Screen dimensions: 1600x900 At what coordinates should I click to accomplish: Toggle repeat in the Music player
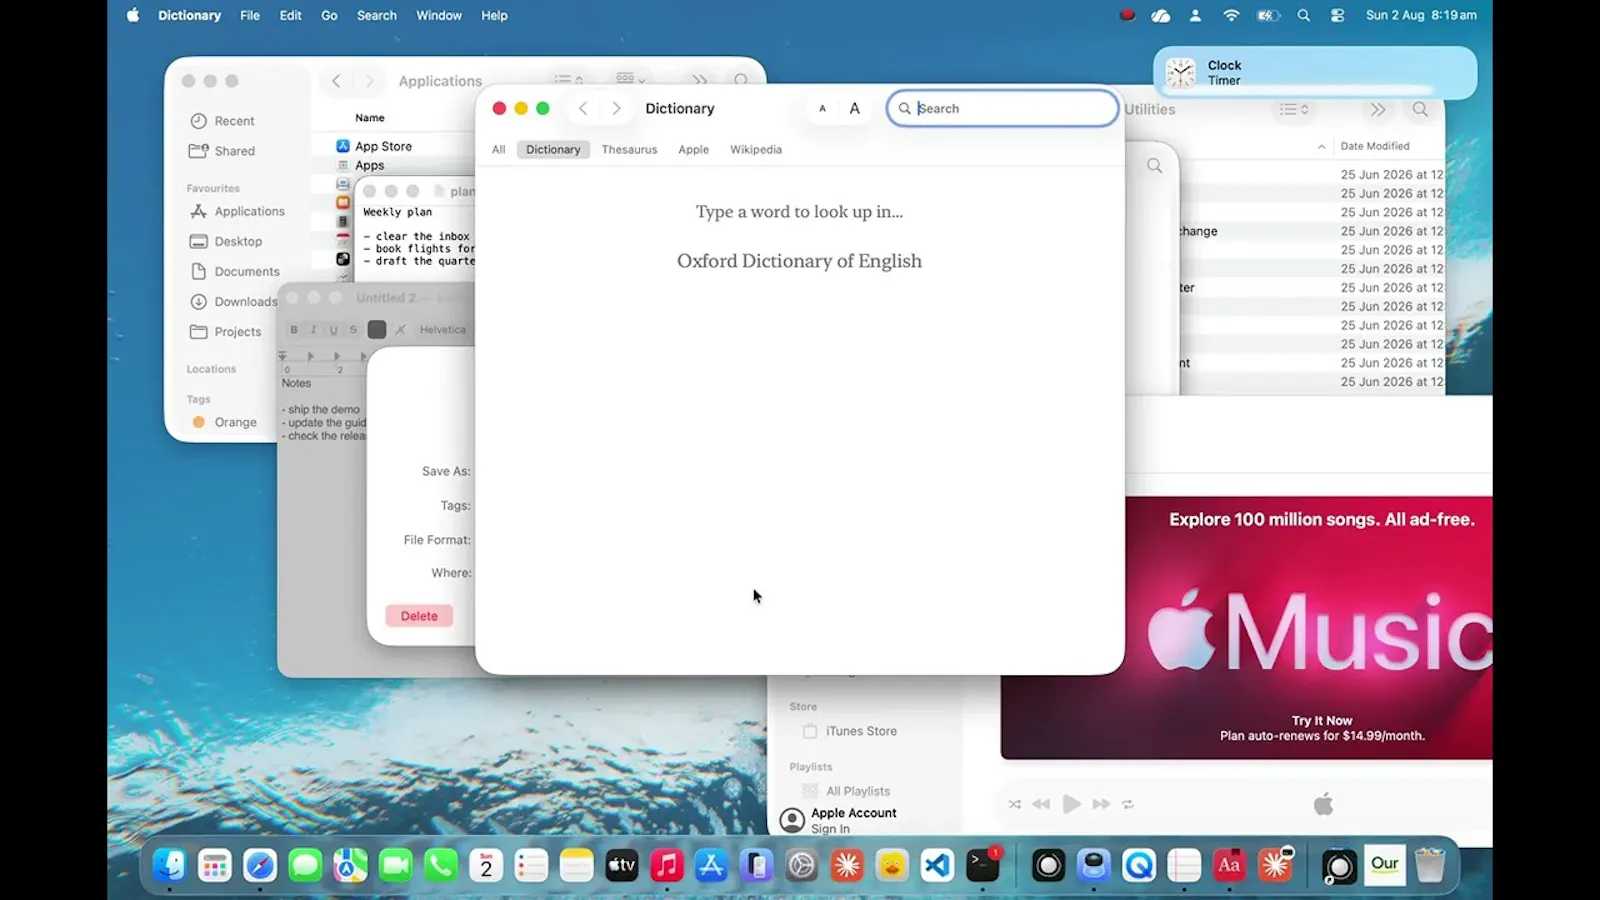click(x=1128, y=804)
